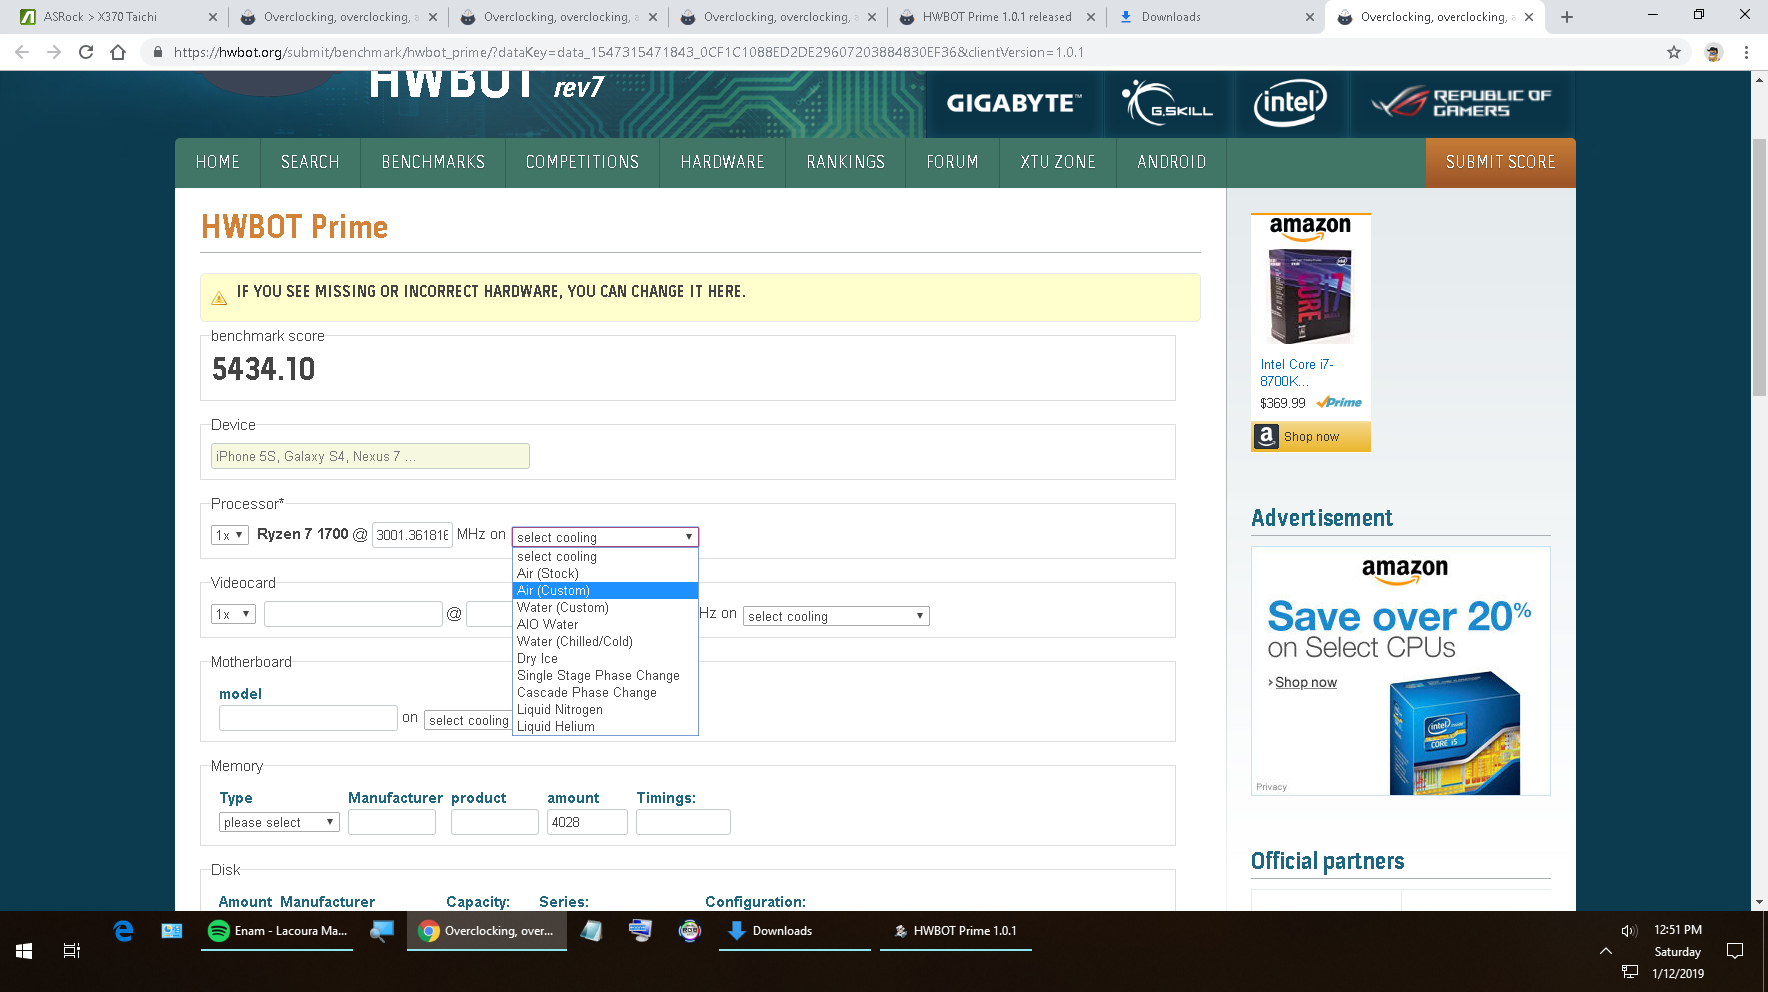Open the Chrome profile avatar
The width and height of the screenshot is (1768, 992).
coord(1713,52)
